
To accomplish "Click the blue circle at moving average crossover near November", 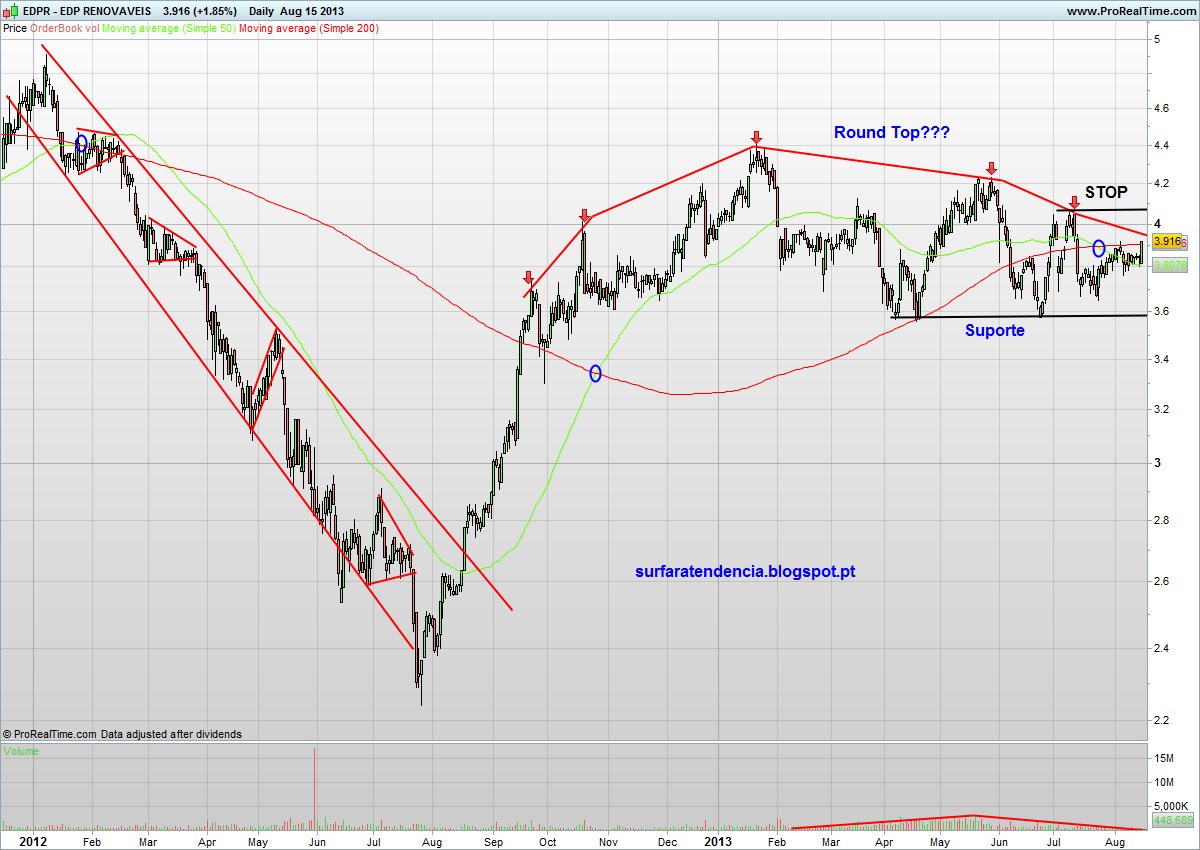I will pyautogui.click(x=596, y=373).
